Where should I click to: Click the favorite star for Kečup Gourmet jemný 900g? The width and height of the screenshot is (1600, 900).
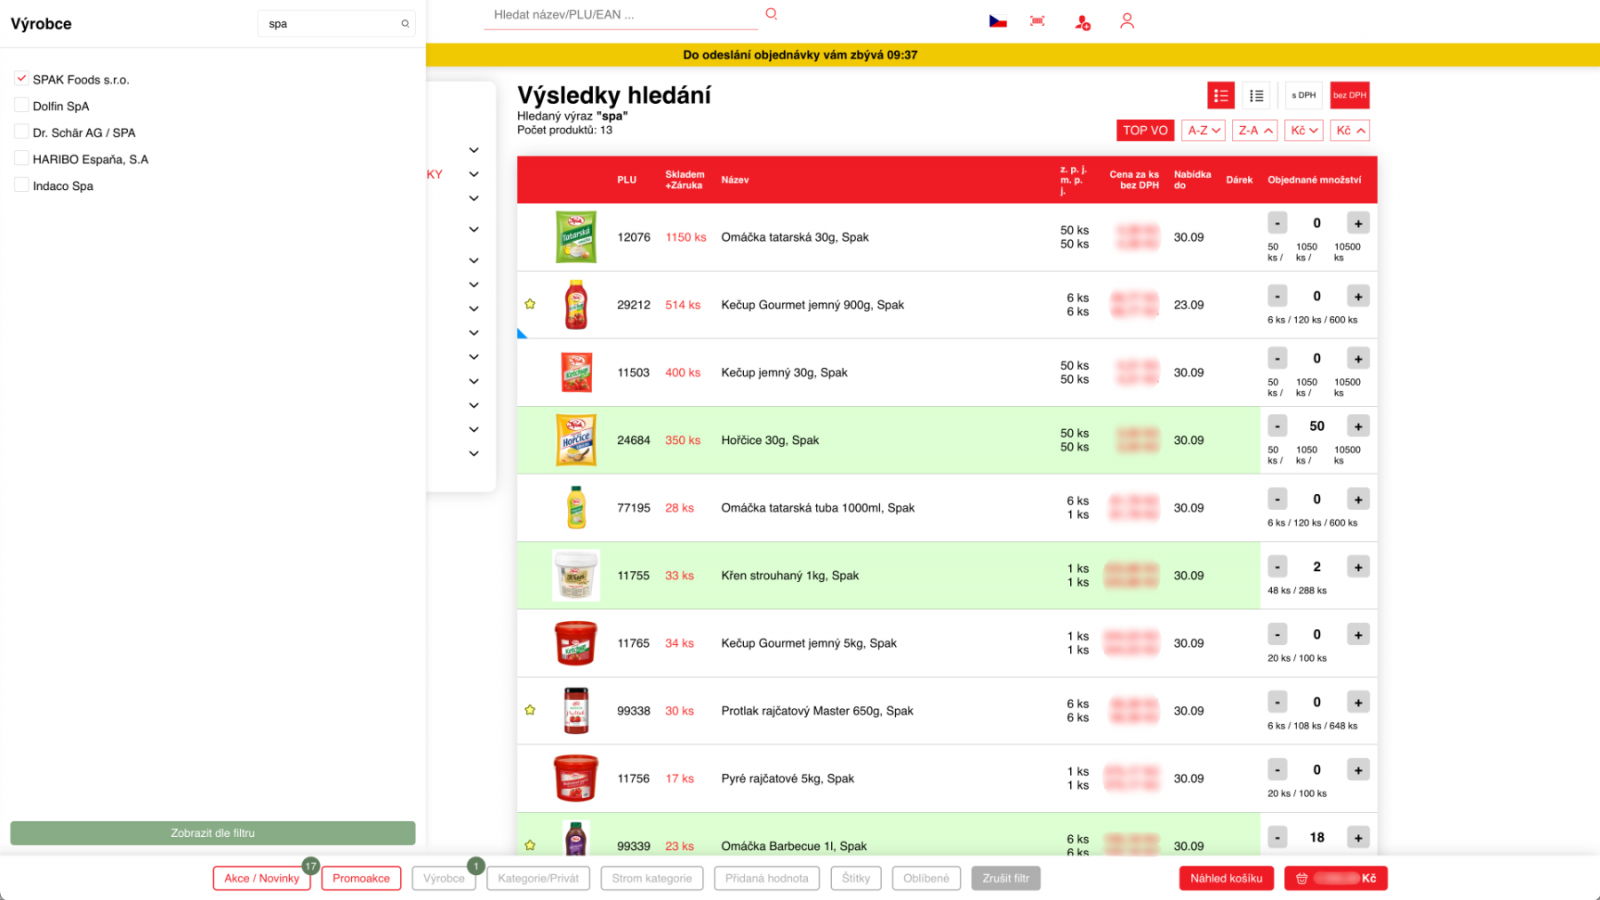point(530,304)
